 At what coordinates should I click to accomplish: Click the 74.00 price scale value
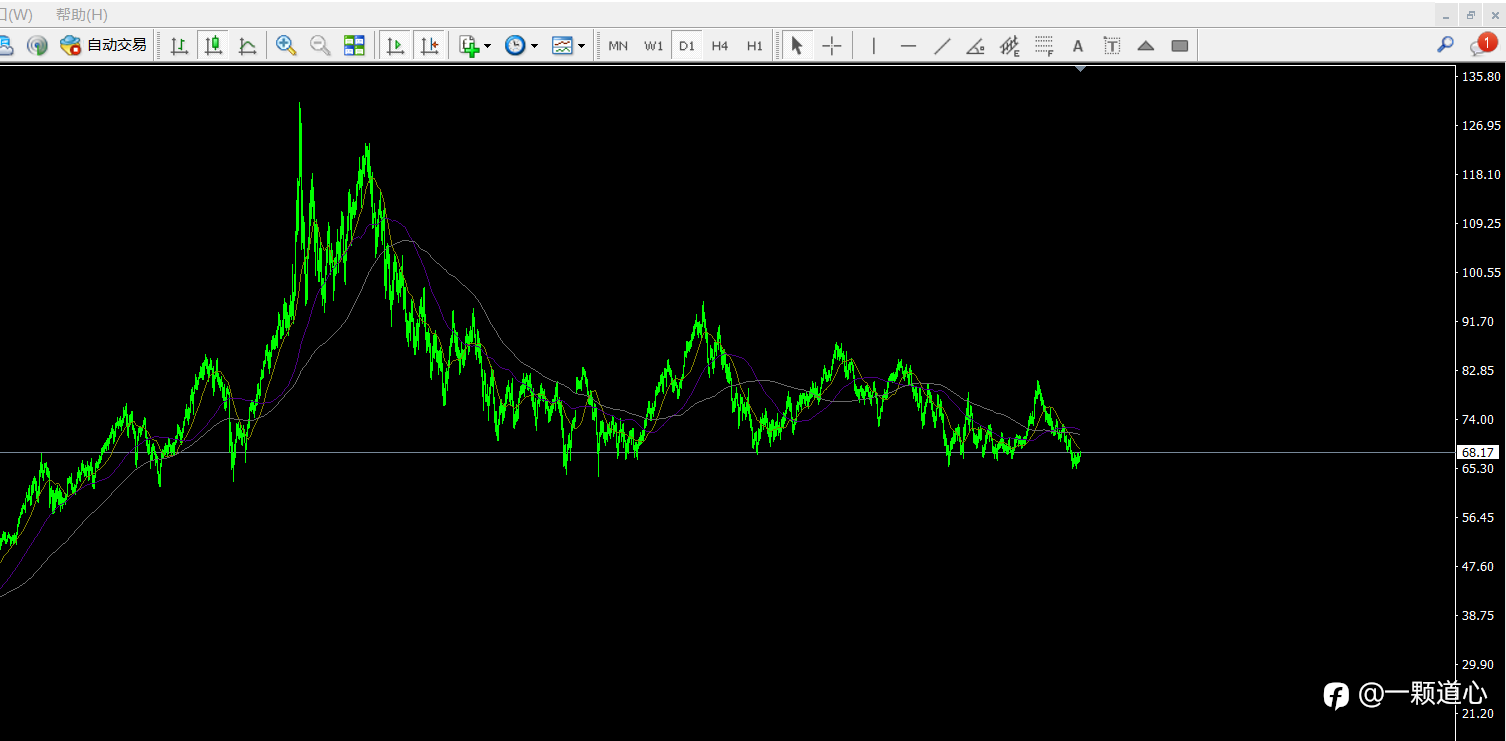[x=1478, y=419]
